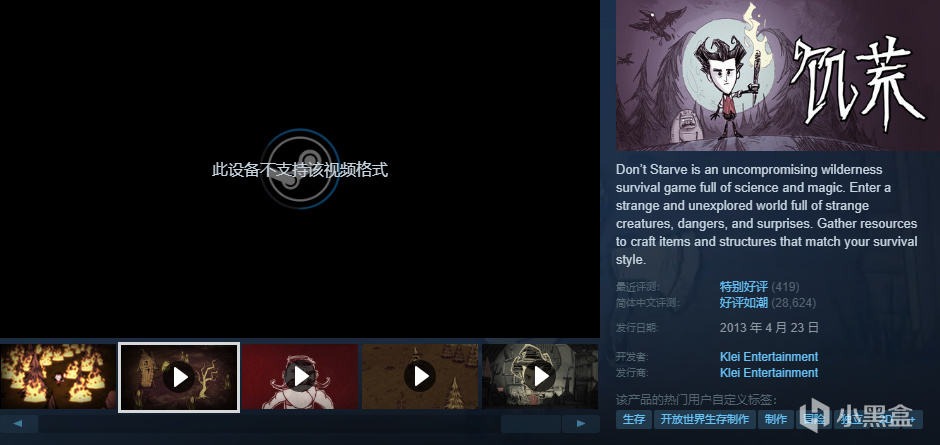
Task: Click the release date 2013 年 4 月 23 日
Action: pos(769,328)
